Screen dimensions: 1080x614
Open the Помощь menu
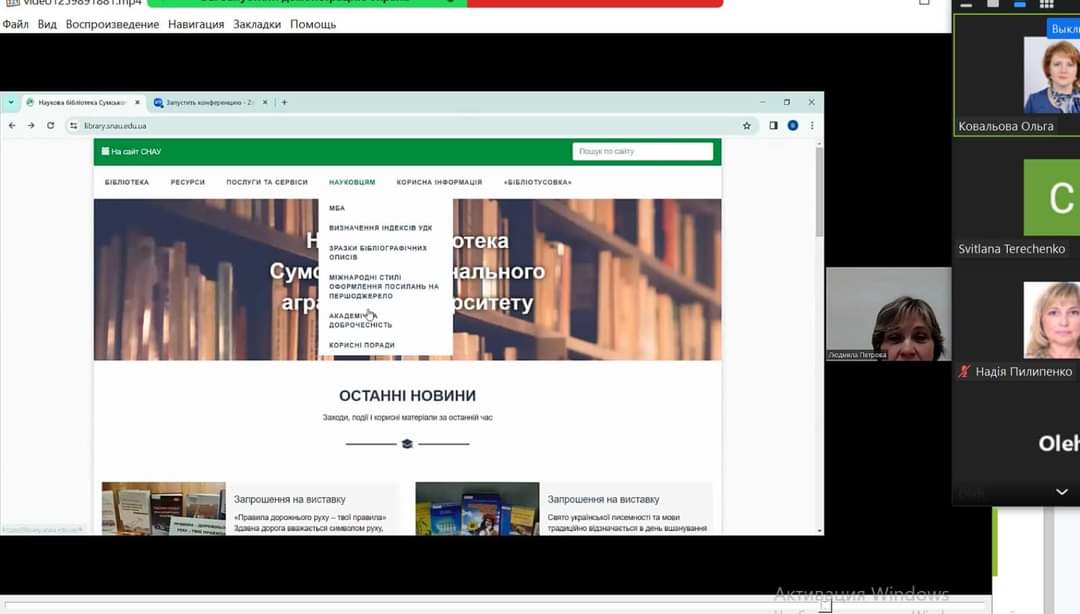tap(313, 24)
